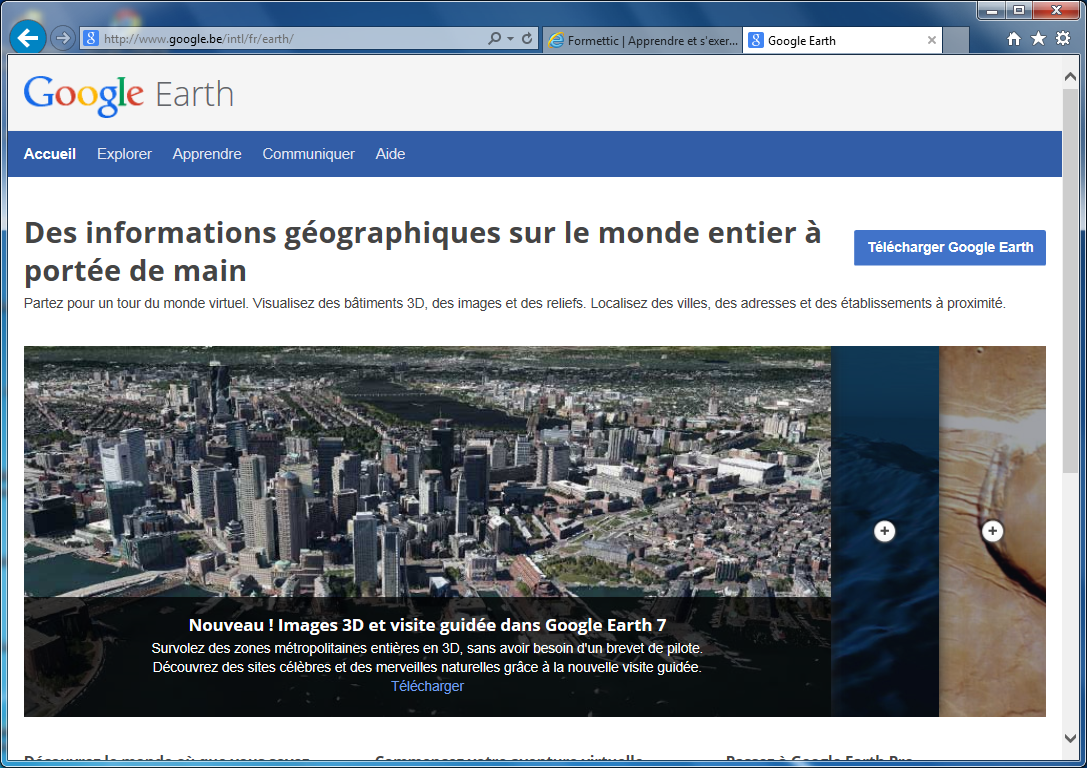Select the Google Earth browser tab
Image resolution: width=1087 pixels, height=768 pixels.
(x=843, y=40)
